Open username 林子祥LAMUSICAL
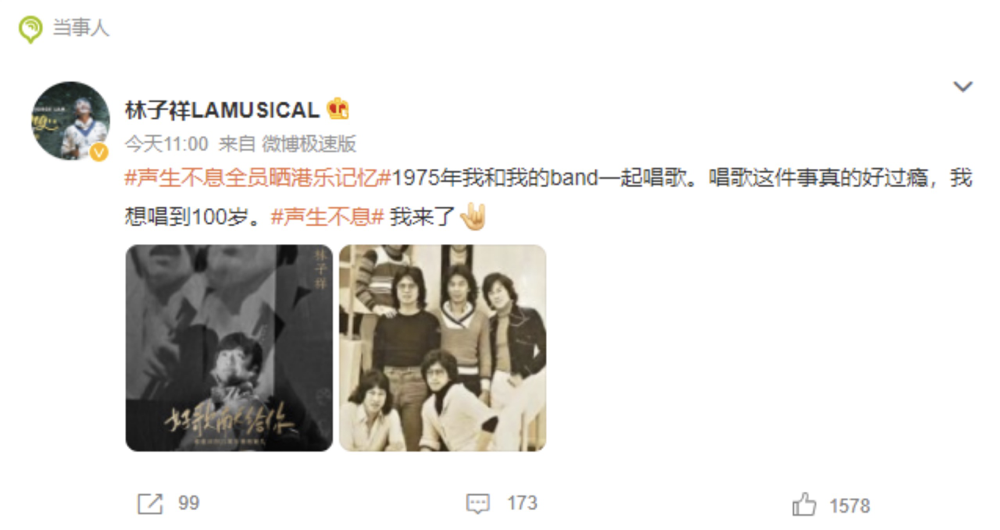This screenshot has height=530, width=1000. [x=222, y=110]
